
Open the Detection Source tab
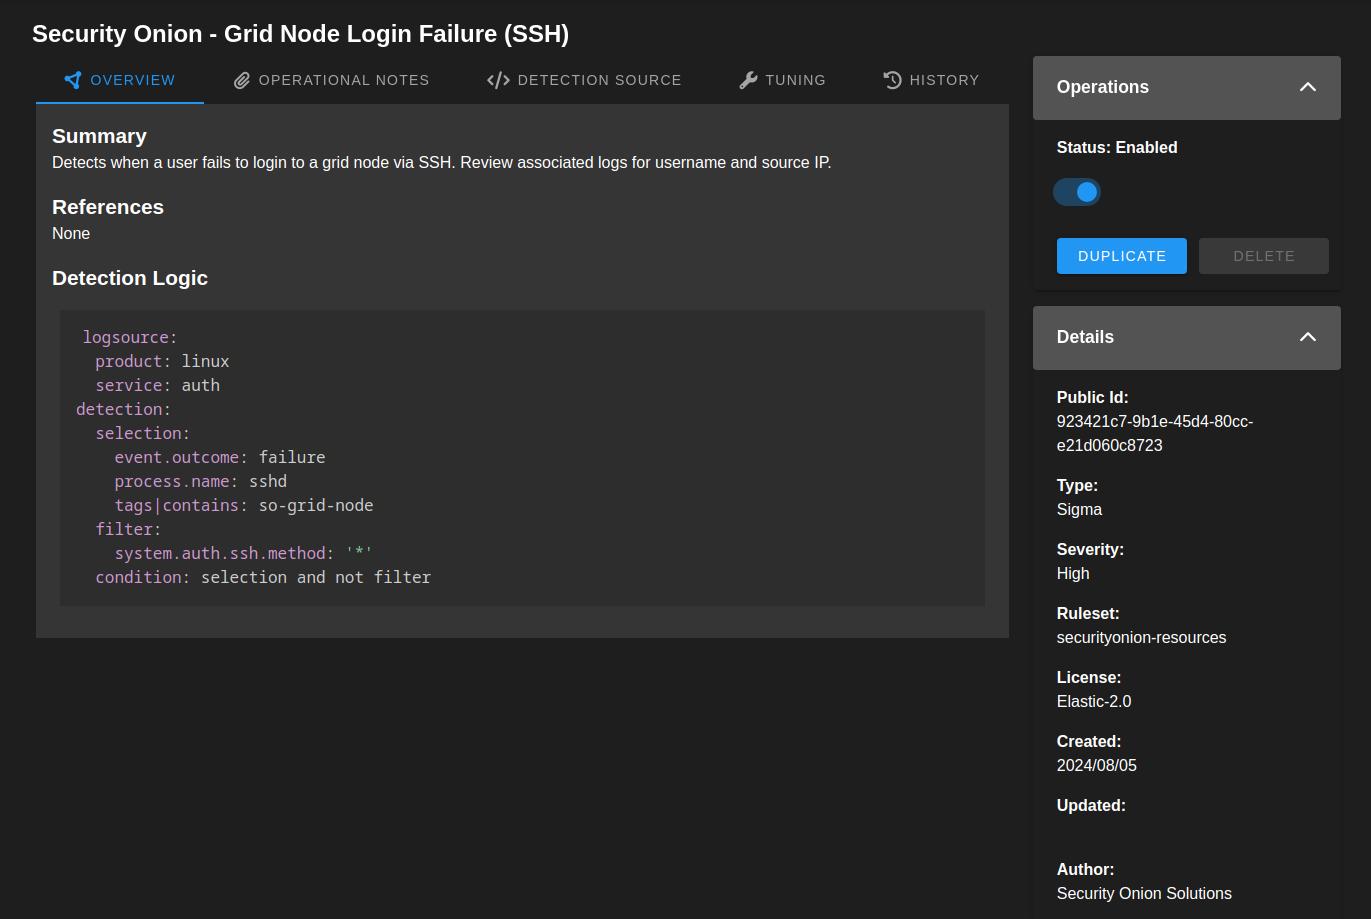pos(598,80)
